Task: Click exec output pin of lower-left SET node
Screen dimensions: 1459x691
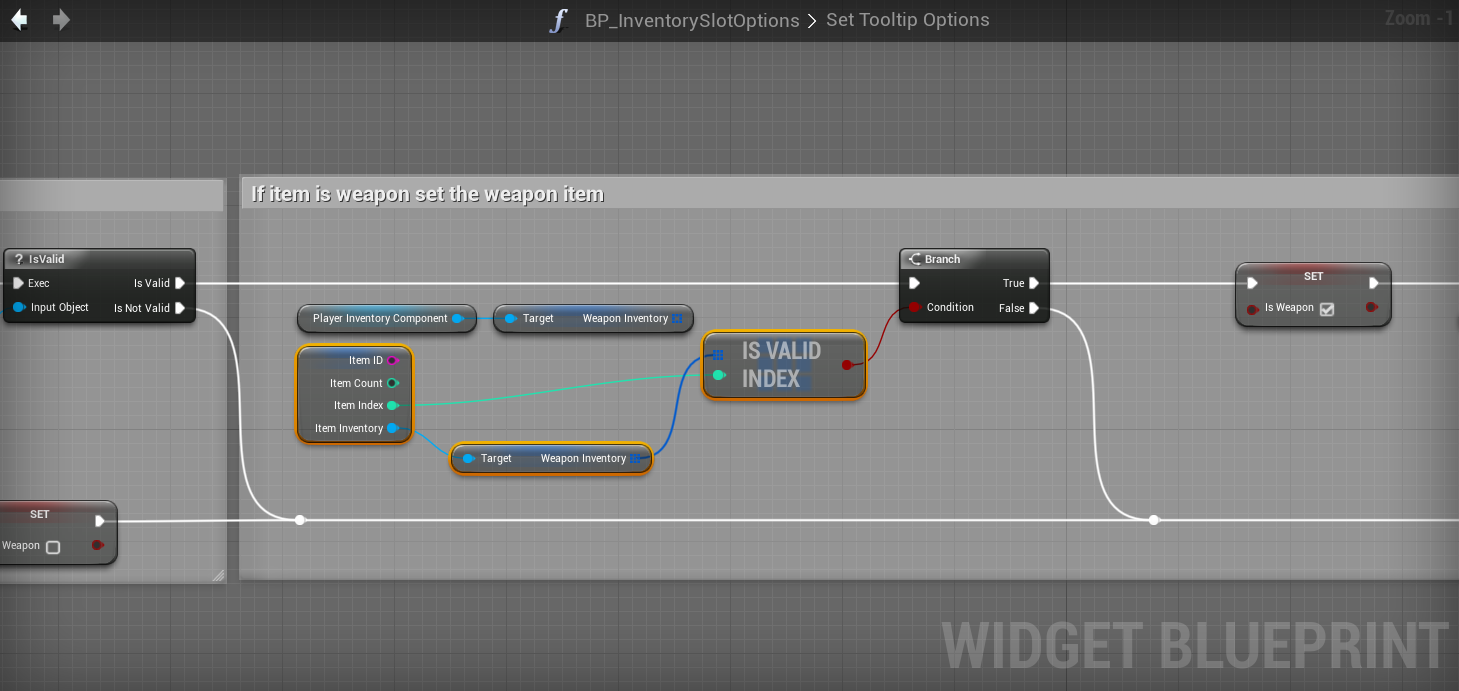Action: coord(99,521)
